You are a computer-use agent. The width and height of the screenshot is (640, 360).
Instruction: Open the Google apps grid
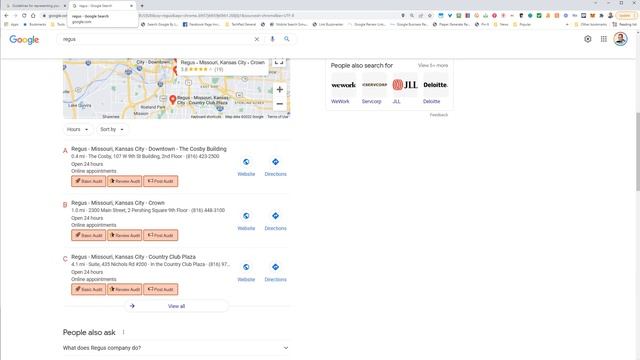point(604,39)
